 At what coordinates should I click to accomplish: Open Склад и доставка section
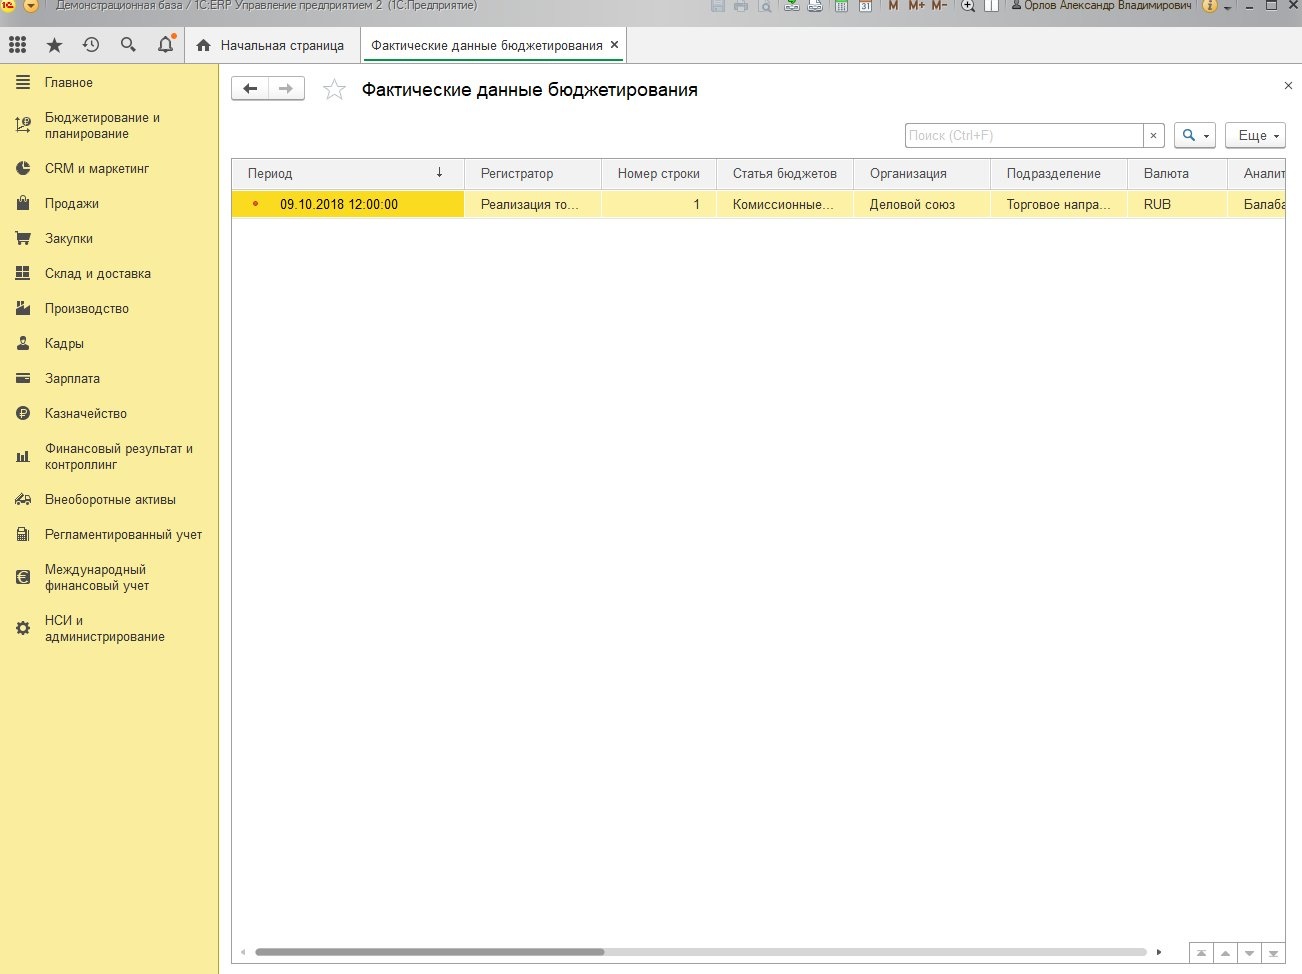pos(109,274)
